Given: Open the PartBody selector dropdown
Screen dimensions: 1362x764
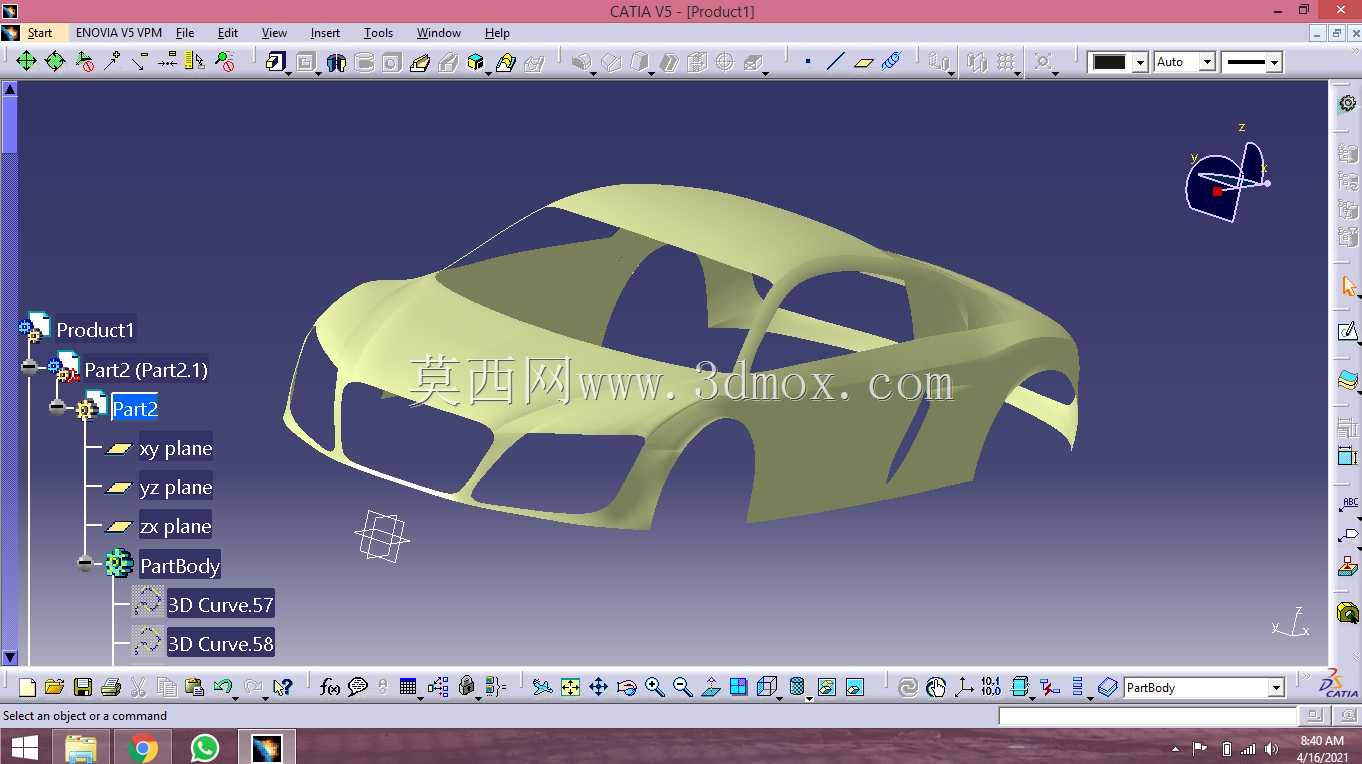Looking at the screenshot, I should (x=1276, y=687).
